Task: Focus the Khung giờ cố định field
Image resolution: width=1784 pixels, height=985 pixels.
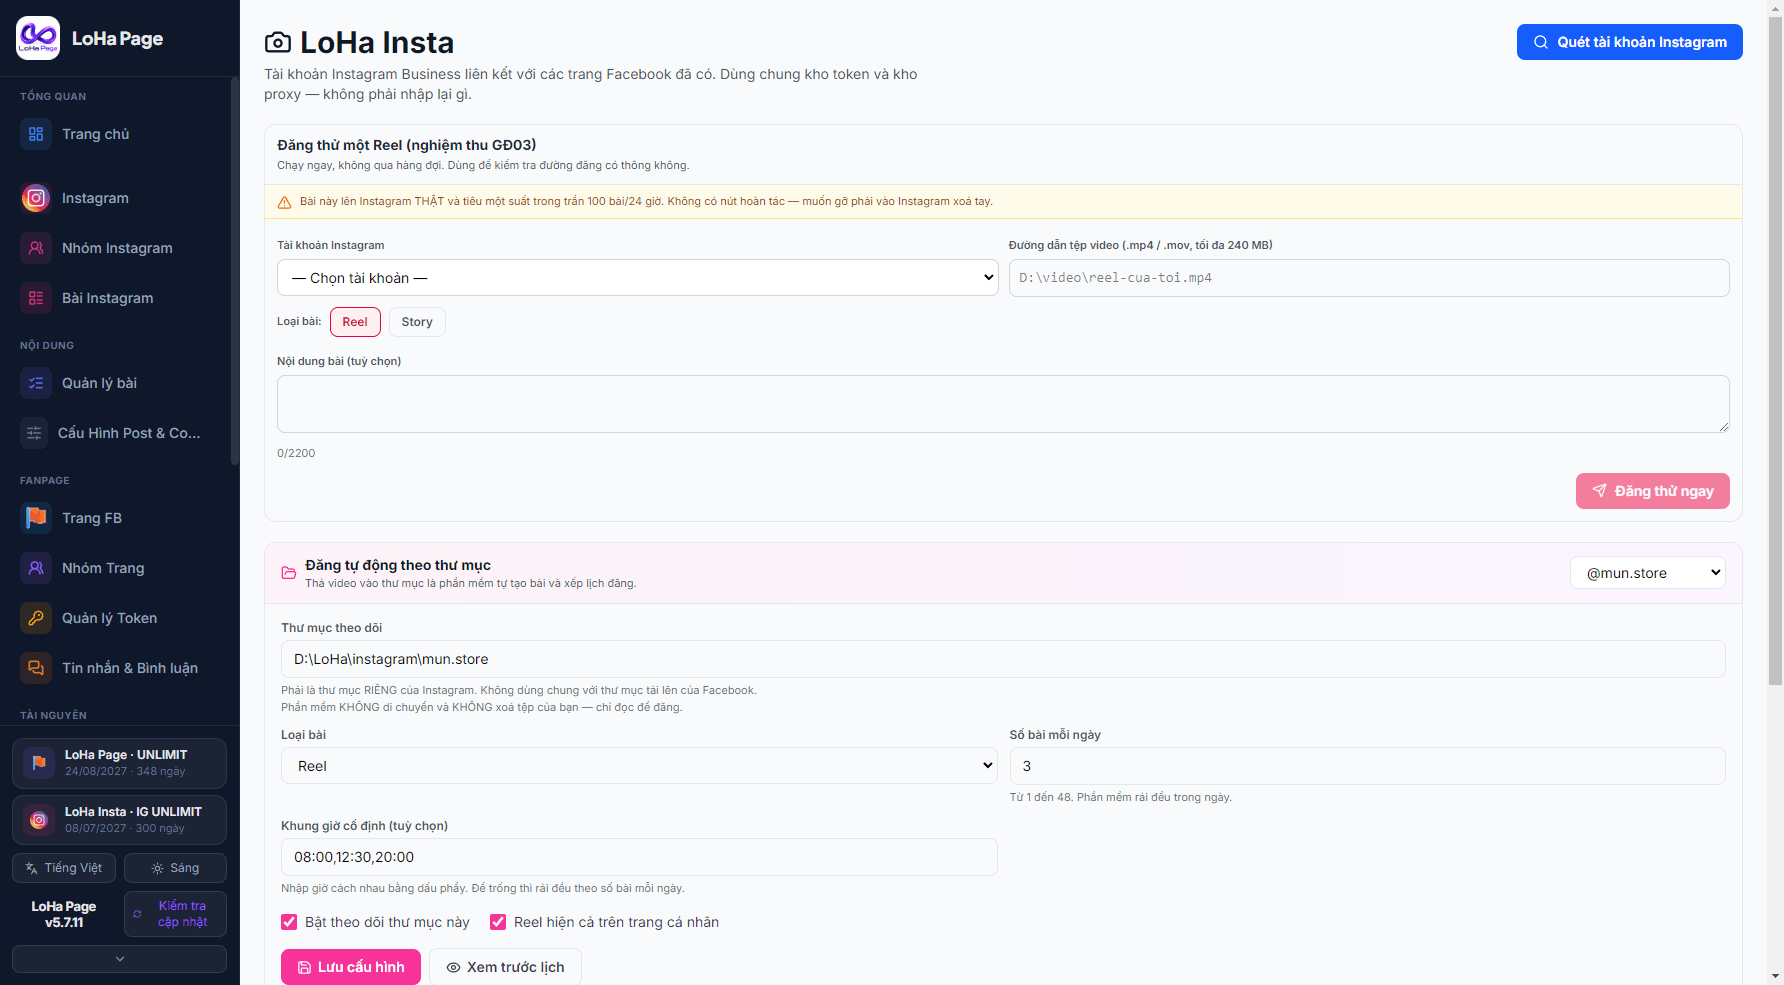Action: (639, 857)
